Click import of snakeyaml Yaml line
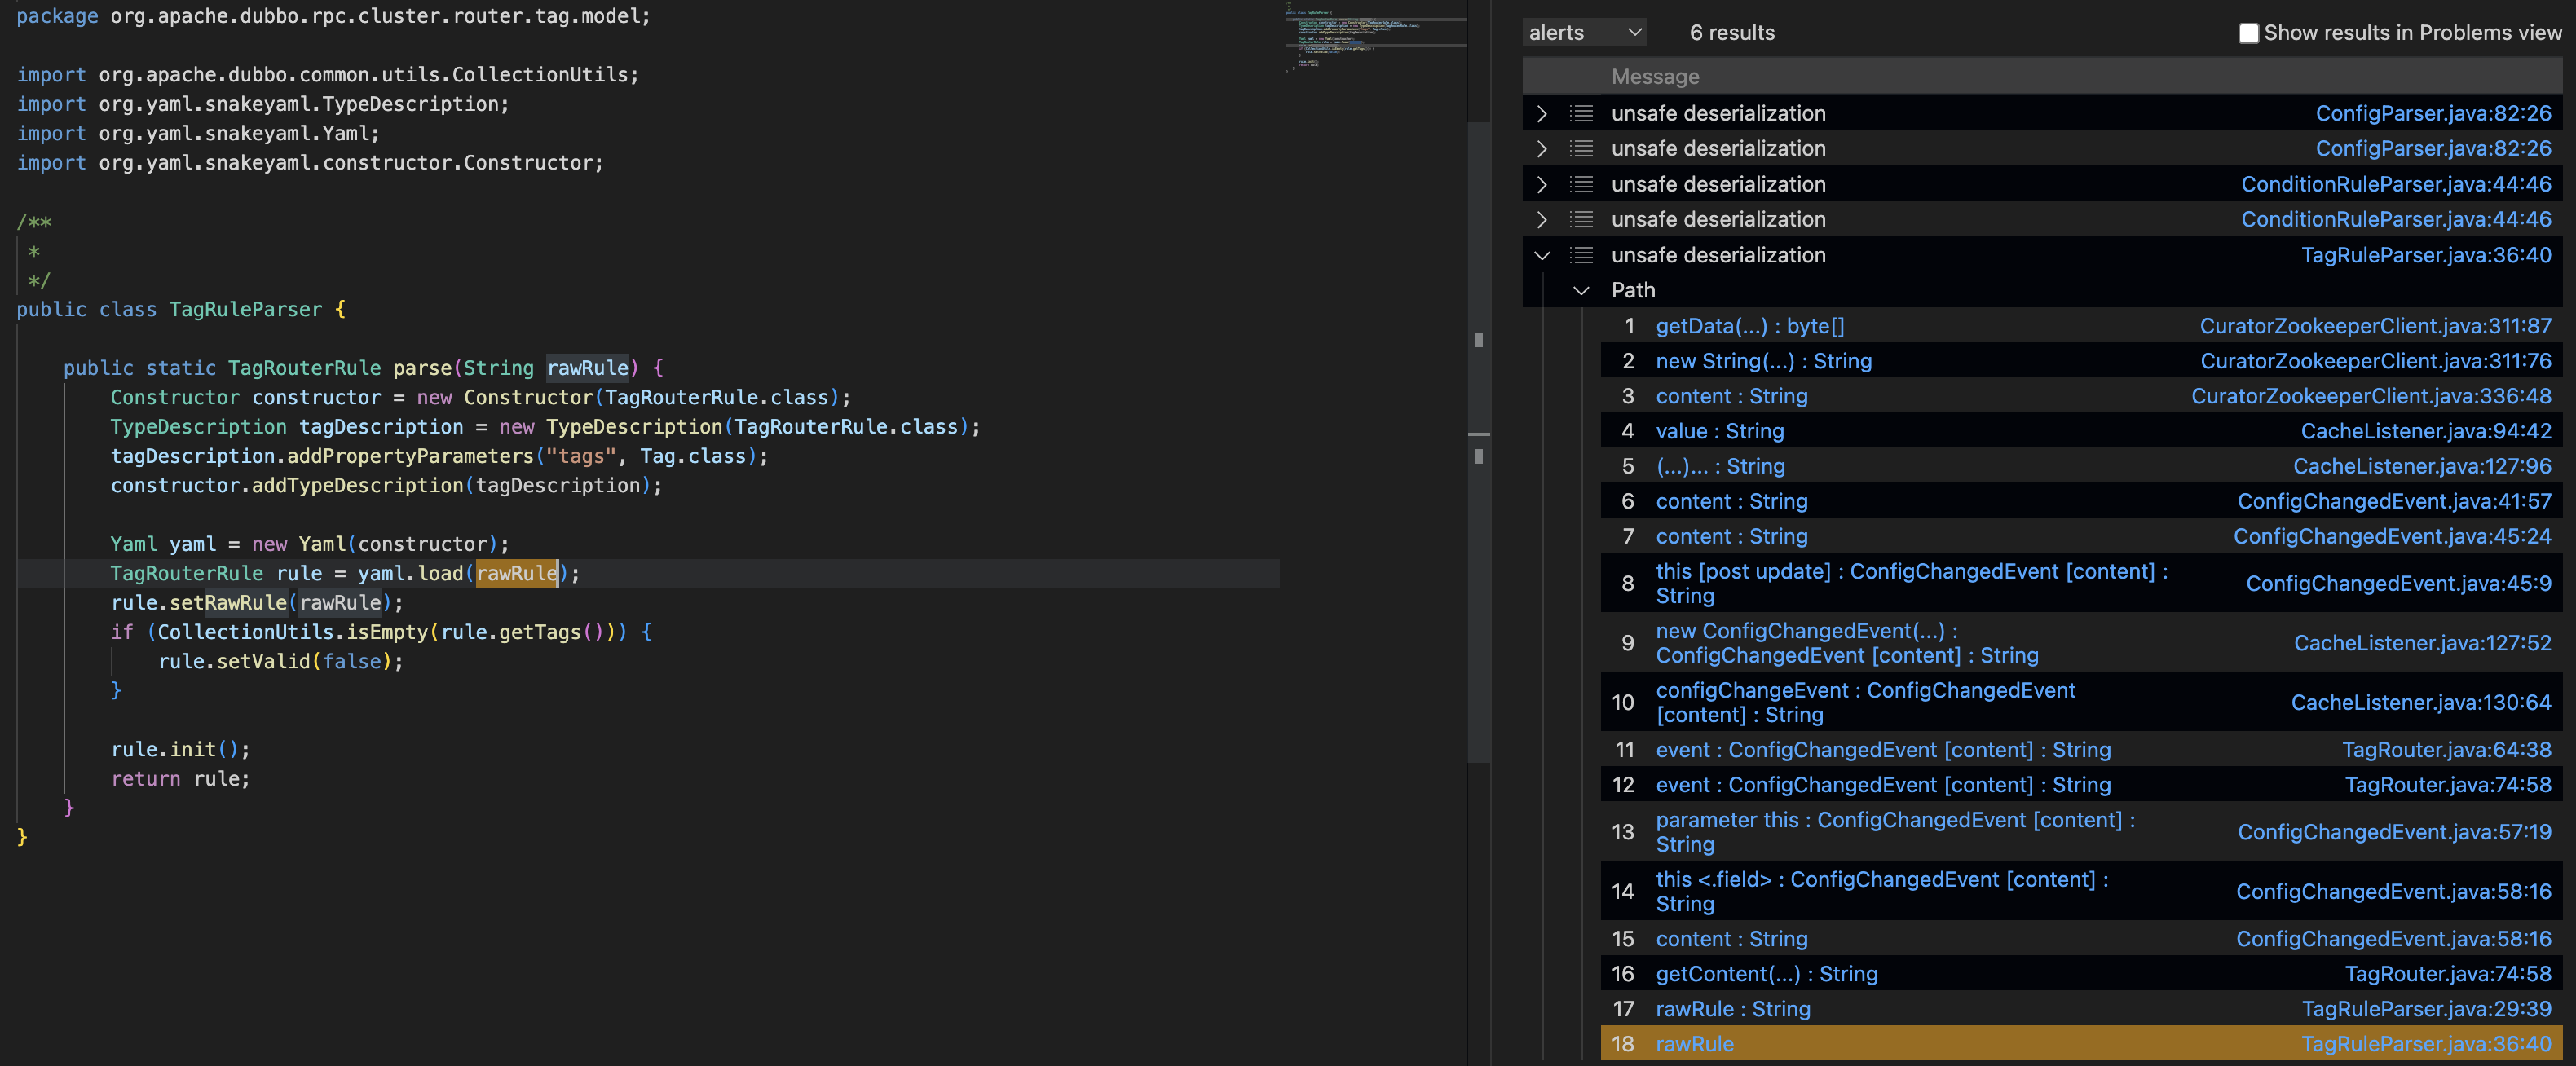Image resolution: width=2576 pixels, height=1066 pixels. click(198, 133)
